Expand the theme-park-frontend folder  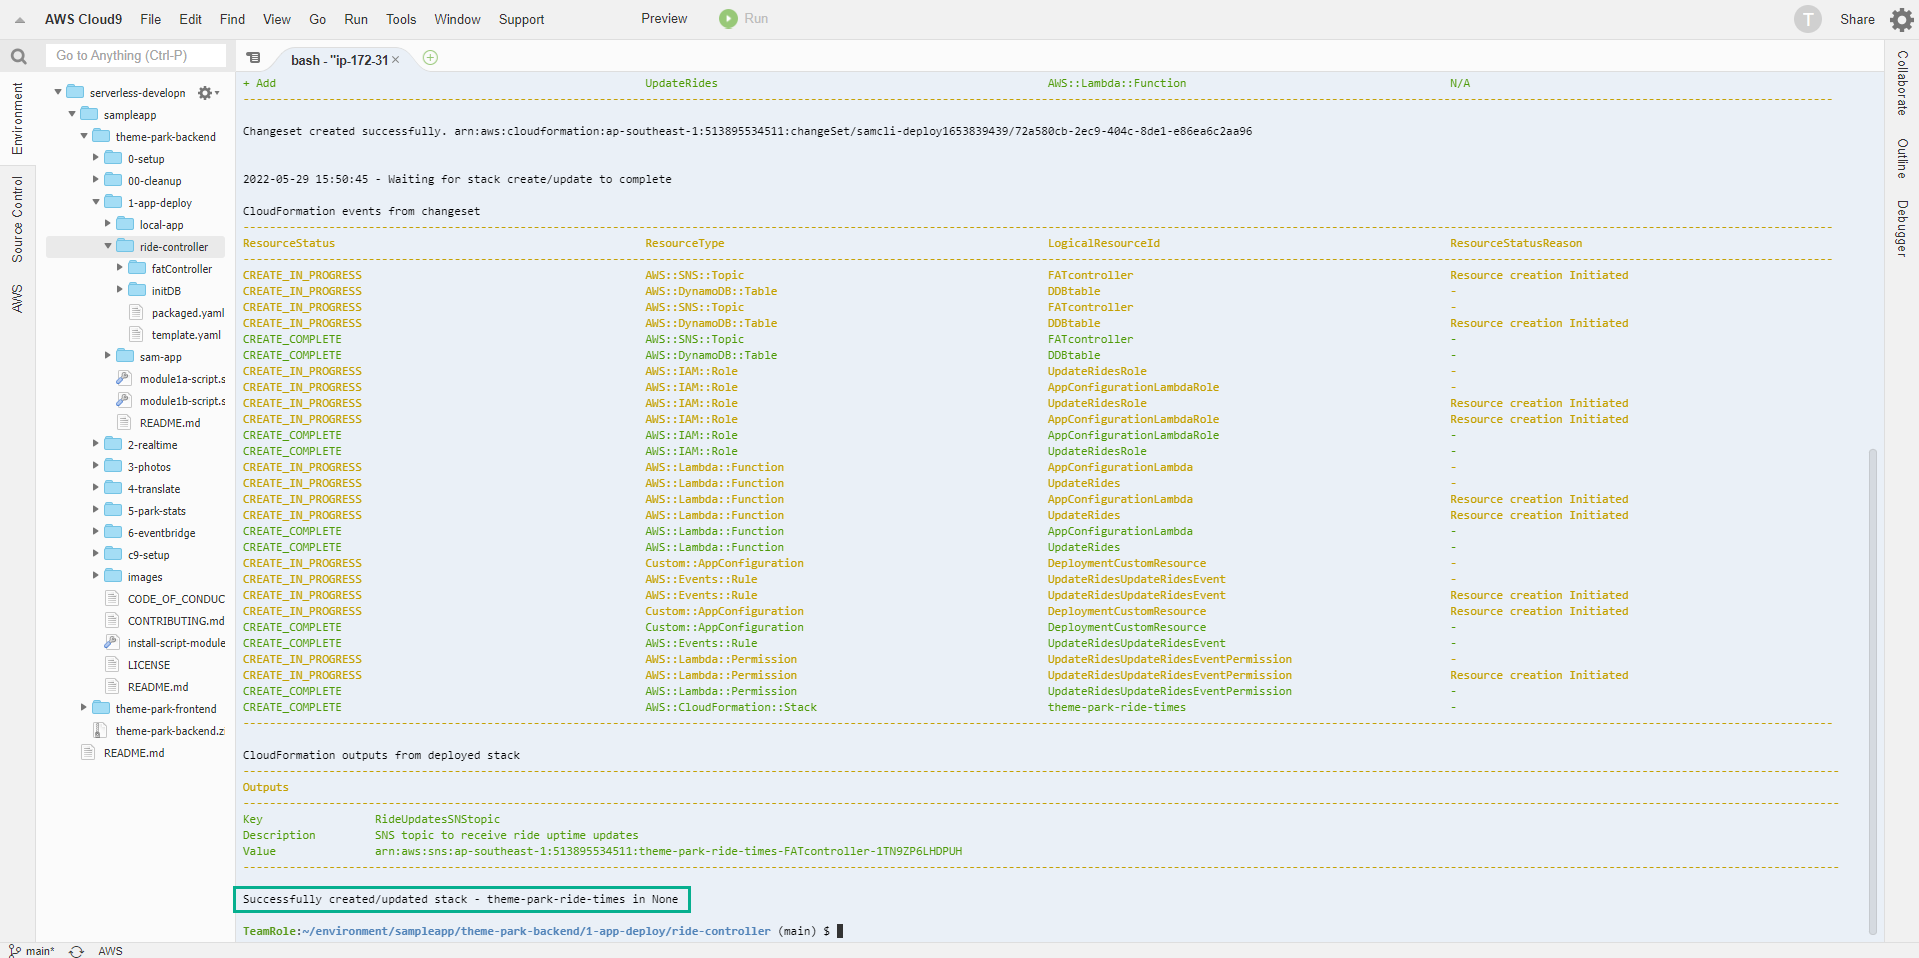[84, 708]
